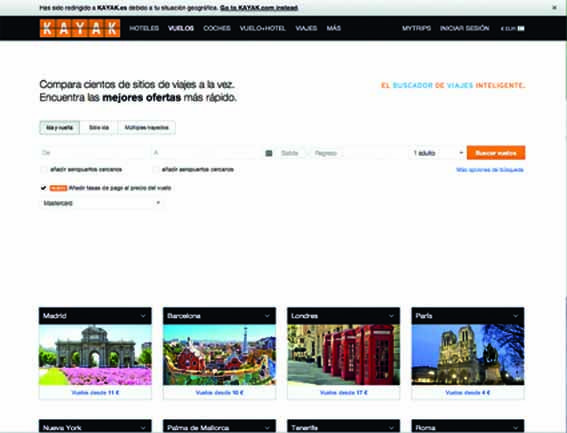Toggle first añadir aeropuertos cercanos checkbox
This screenshot has width=567, height=433.
[44, 170]
